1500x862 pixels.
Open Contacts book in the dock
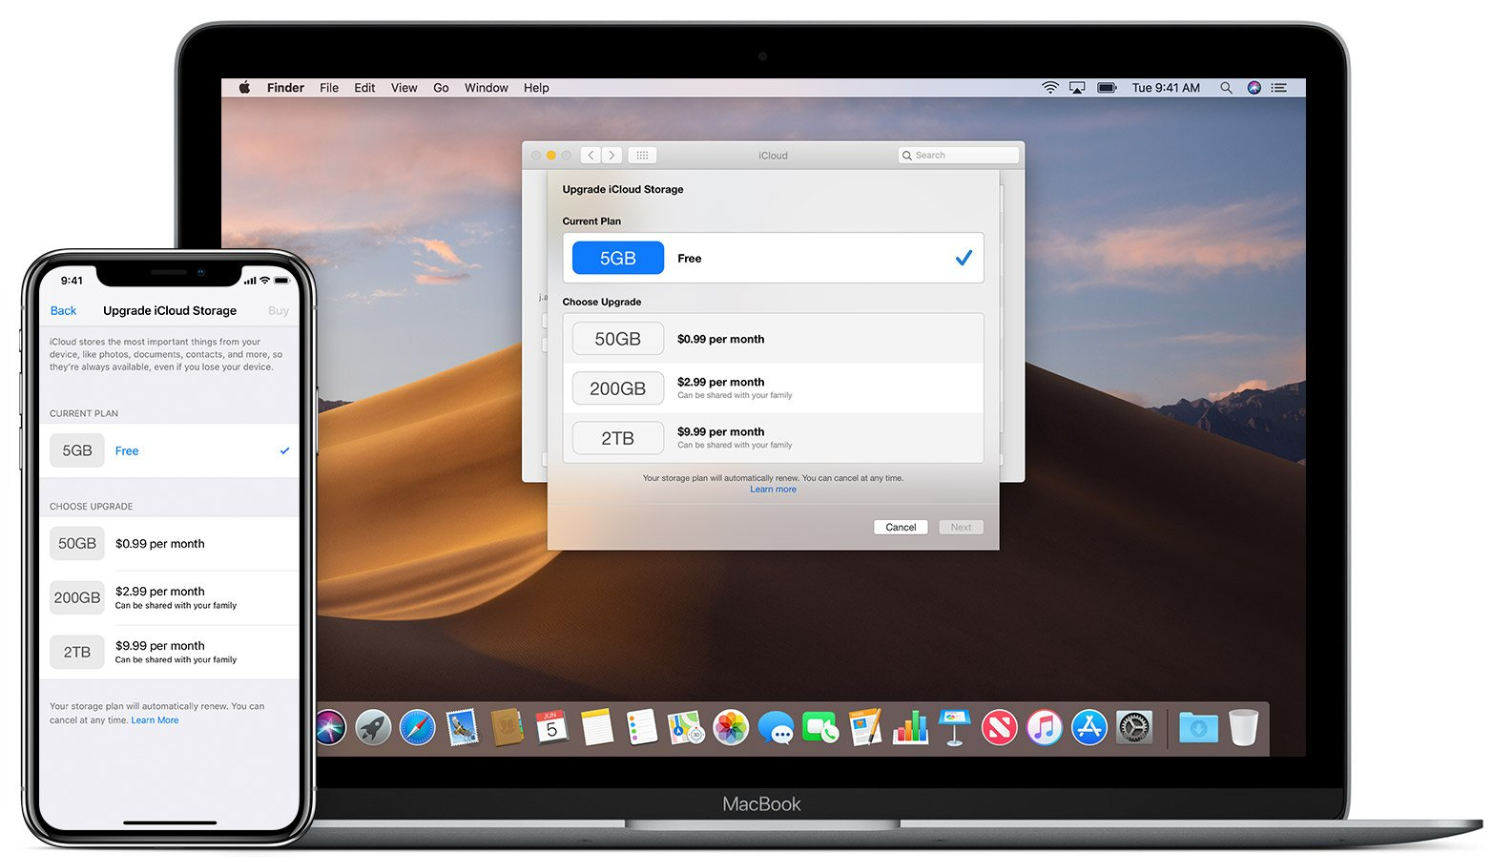pyautogui.click(x=507, y=728)
